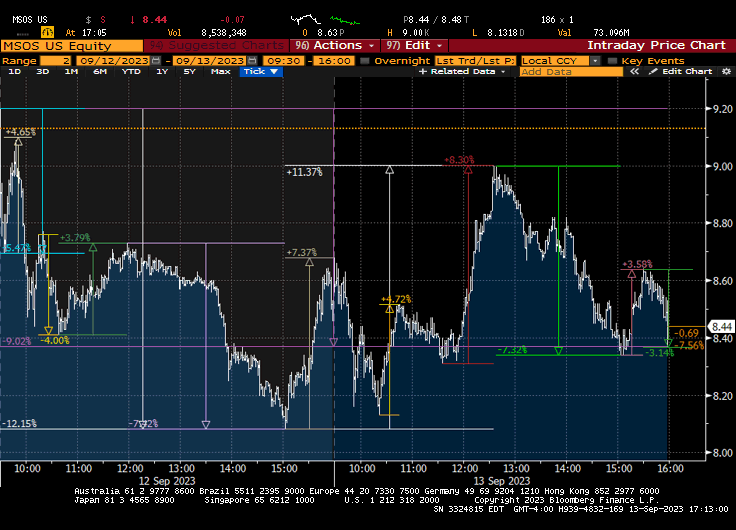The image size is (736, 530).
Task: Toggle the Key Events checkbox
Action: pos(612,61)
